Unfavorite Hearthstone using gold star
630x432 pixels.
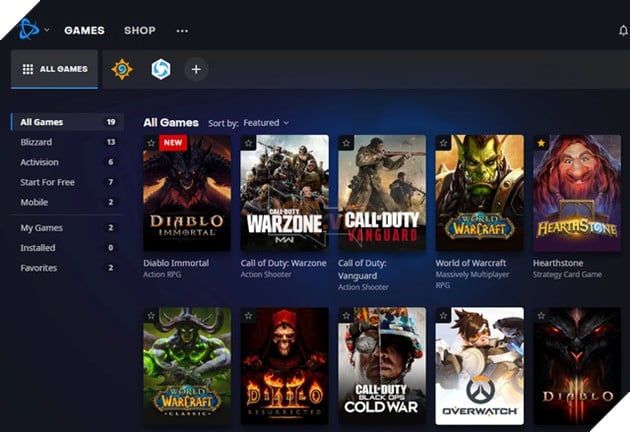click(x=541, y=143)
